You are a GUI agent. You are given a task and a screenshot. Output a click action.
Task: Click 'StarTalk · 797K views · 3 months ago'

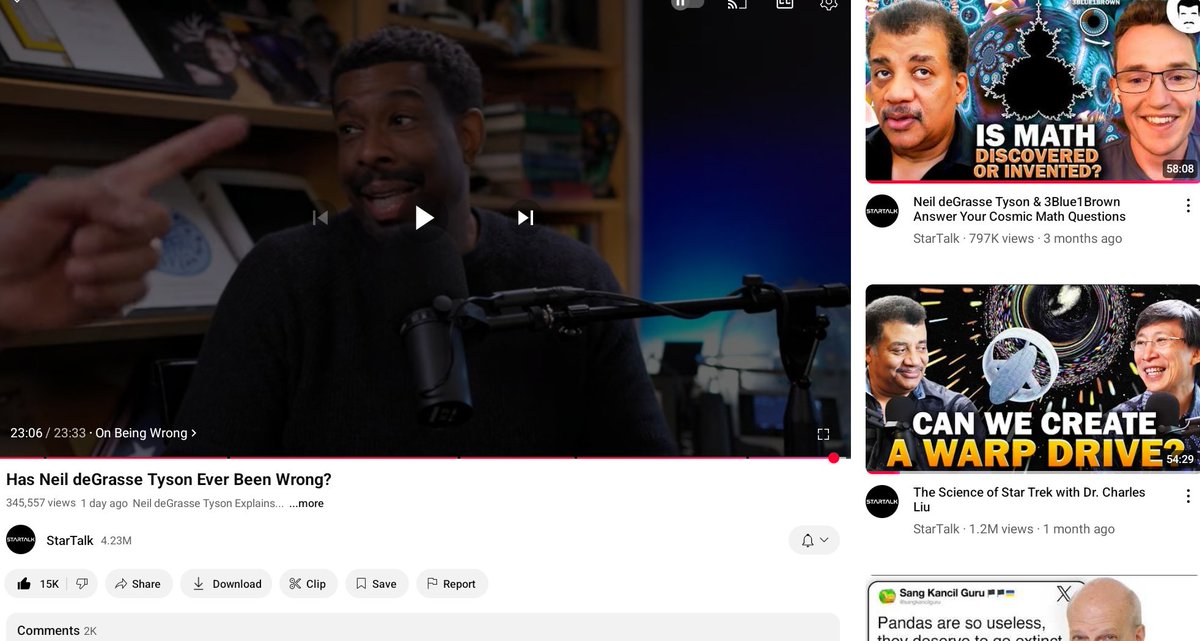coord(1017,239)
